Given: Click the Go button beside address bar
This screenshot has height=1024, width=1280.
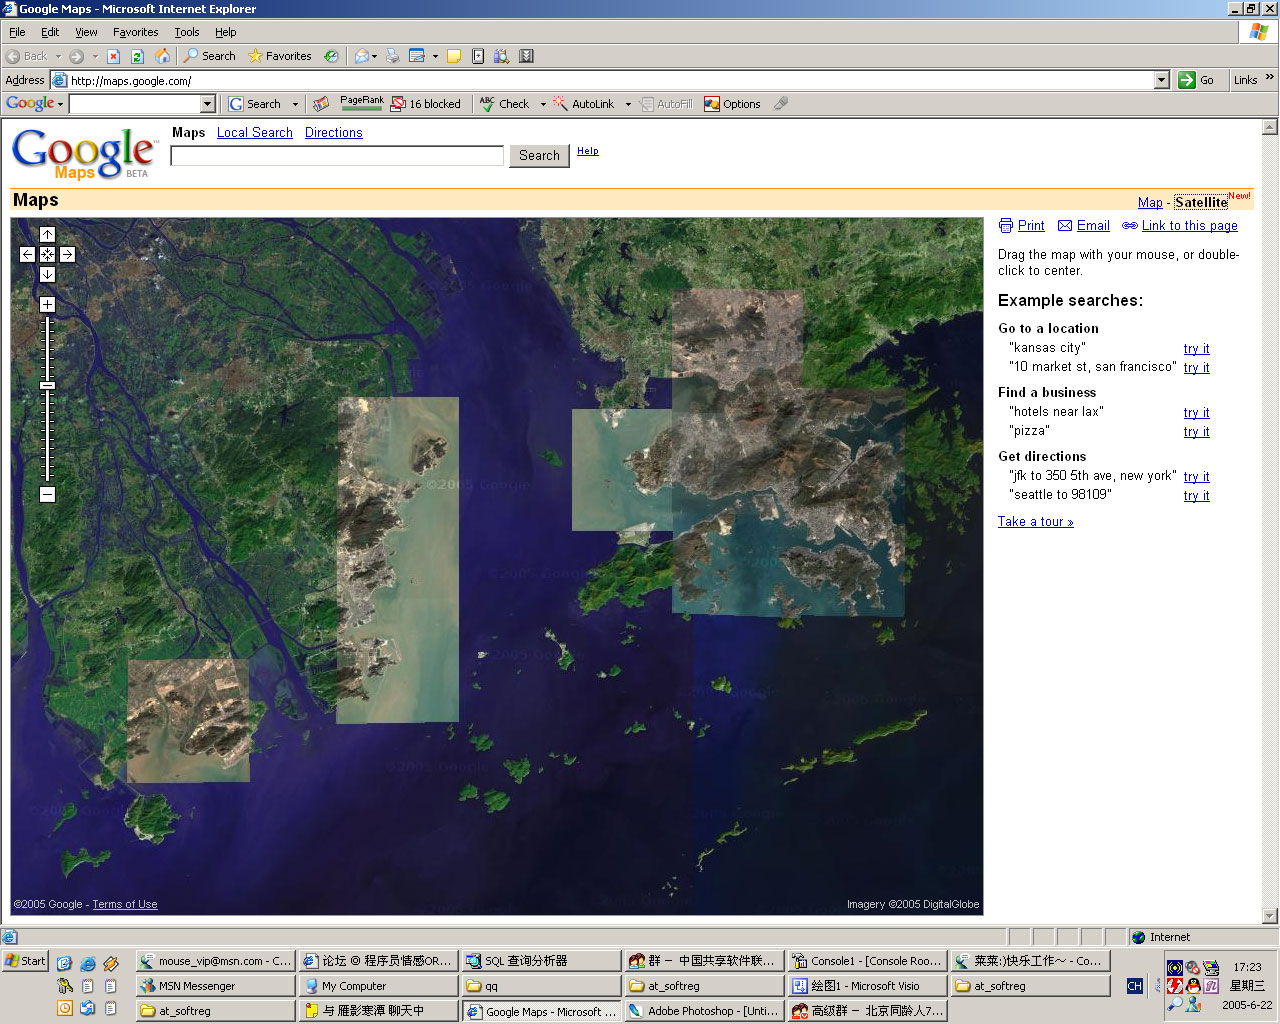Looking at the screenshot, I should tap(1198, 80).
